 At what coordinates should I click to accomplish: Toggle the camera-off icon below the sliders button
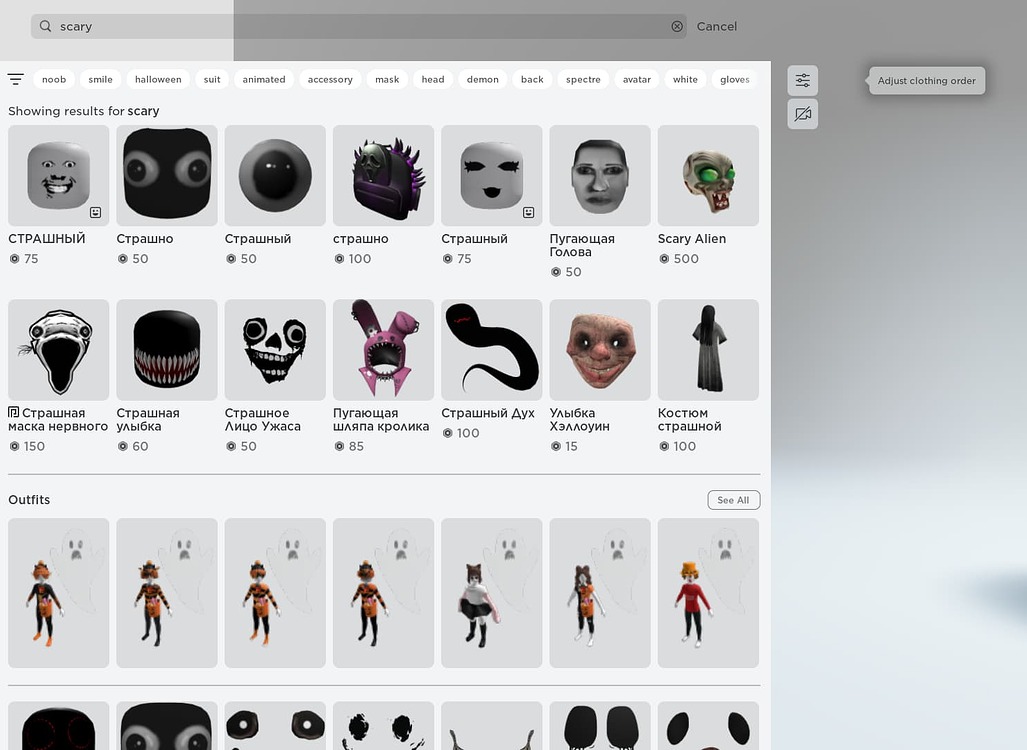(x=802, y=113)
